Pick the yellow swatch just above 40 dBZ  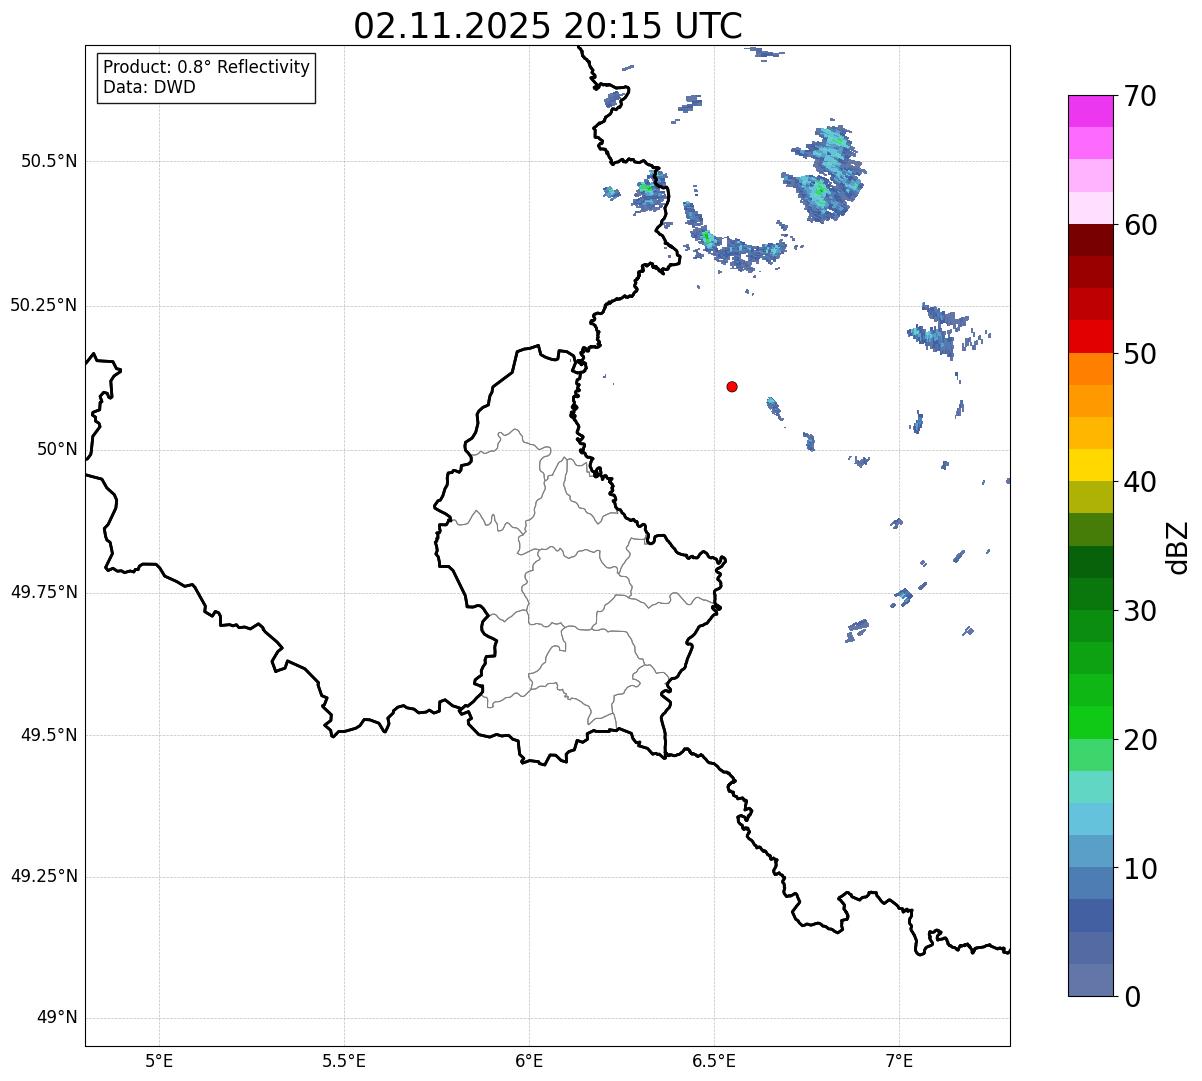(1090, 465)
